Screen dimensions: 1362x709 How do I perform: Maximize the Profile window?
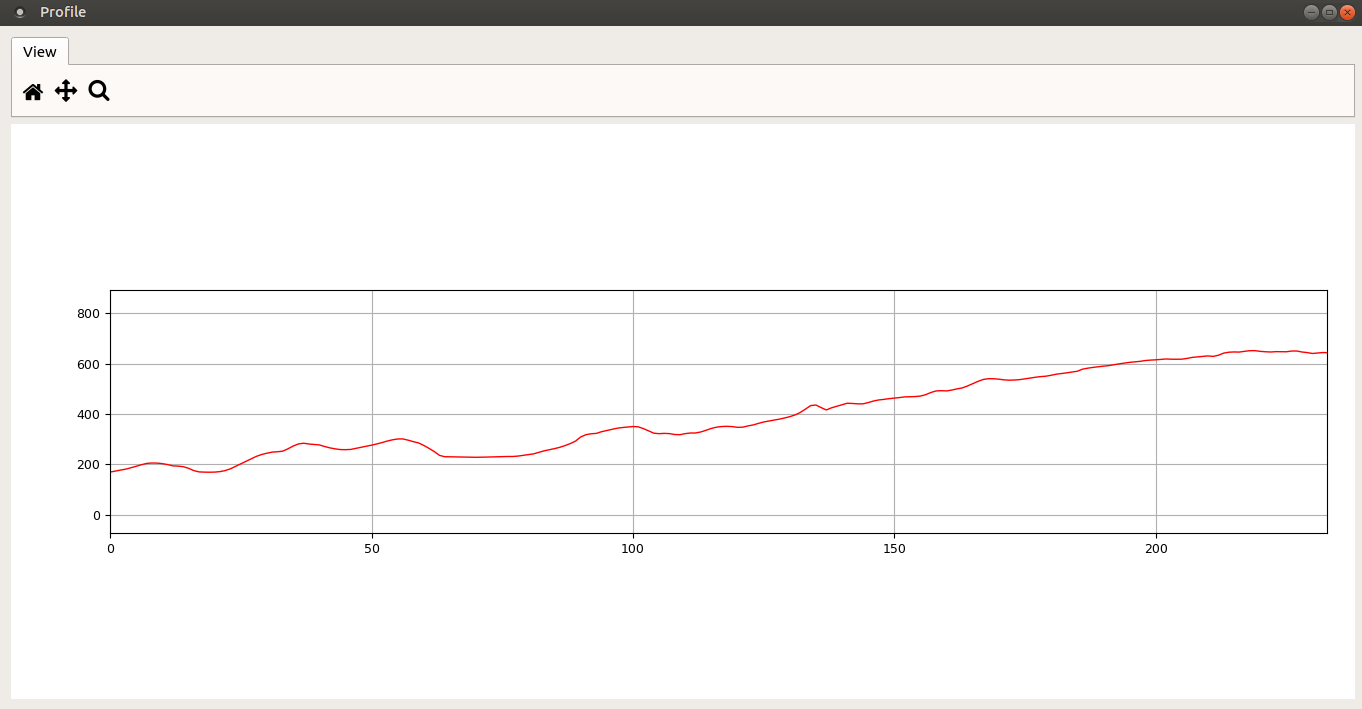1329,12
